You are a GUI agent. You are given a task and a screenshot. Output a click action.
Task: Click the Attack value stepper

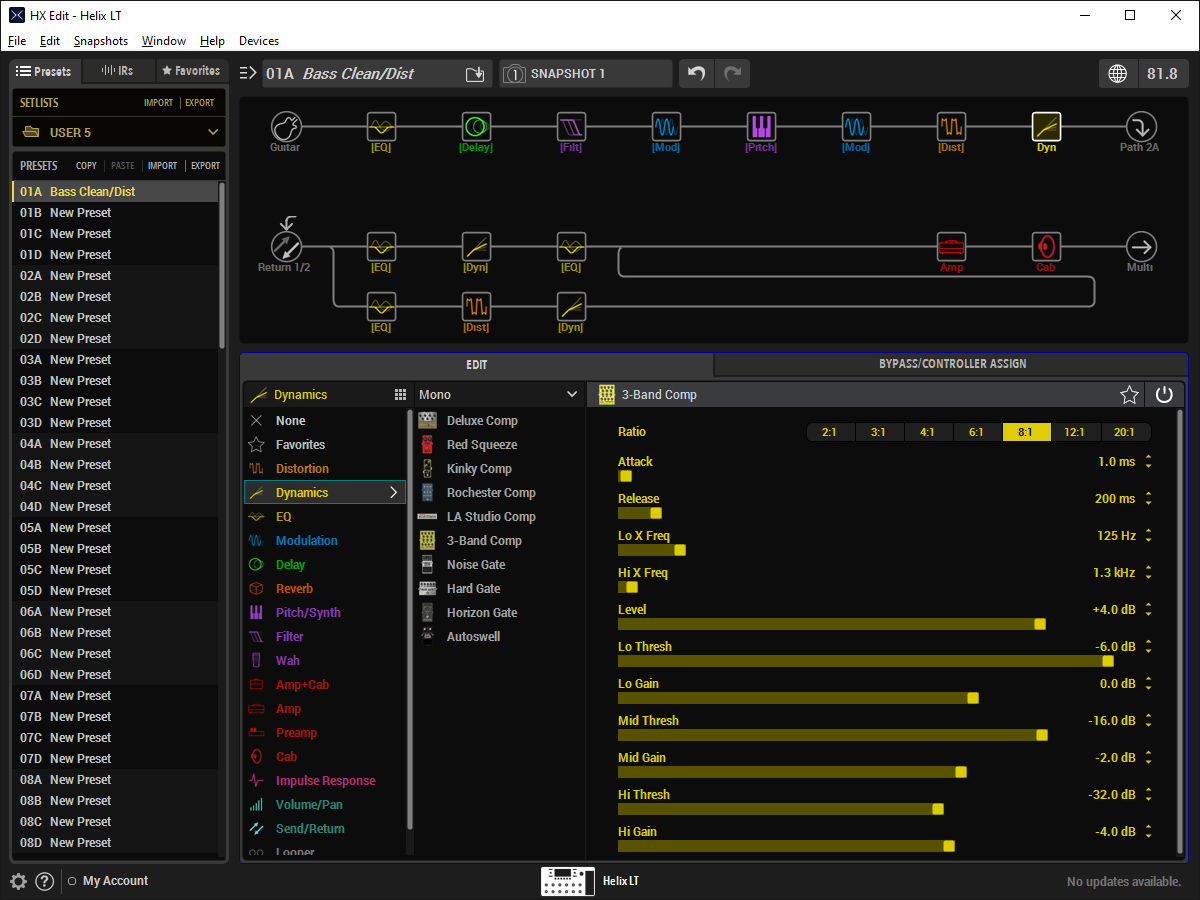(x=1149, y=462)
